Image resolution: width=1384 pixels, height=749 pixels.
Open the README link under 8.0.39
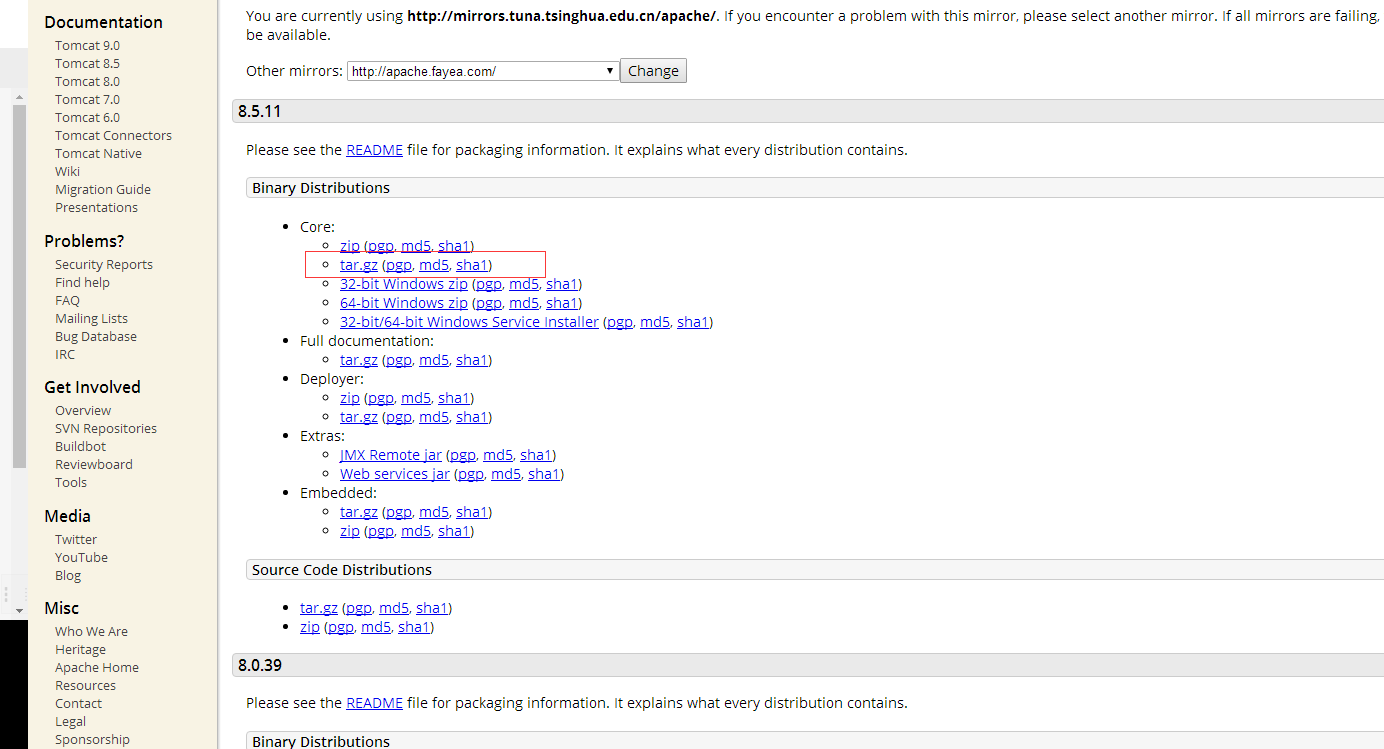coord(374,703)
